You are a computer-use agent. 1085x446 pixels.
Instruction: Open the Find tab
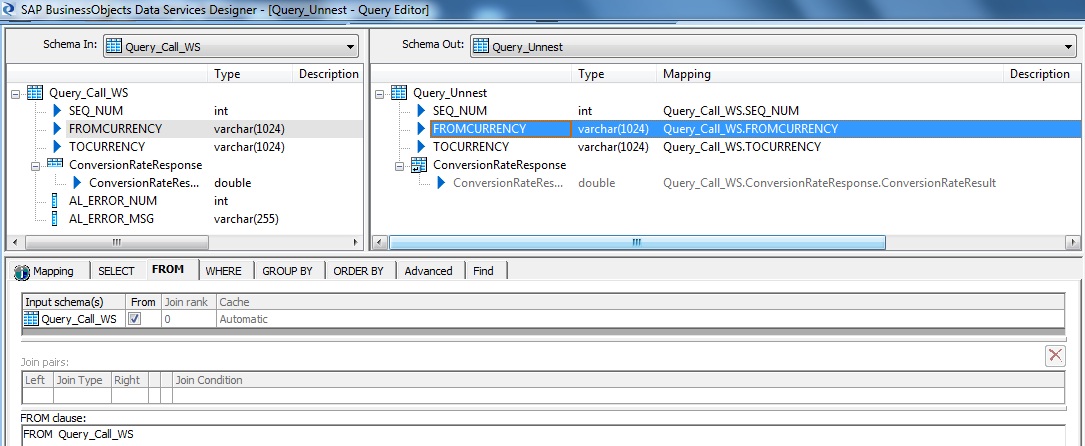[483, 271]
